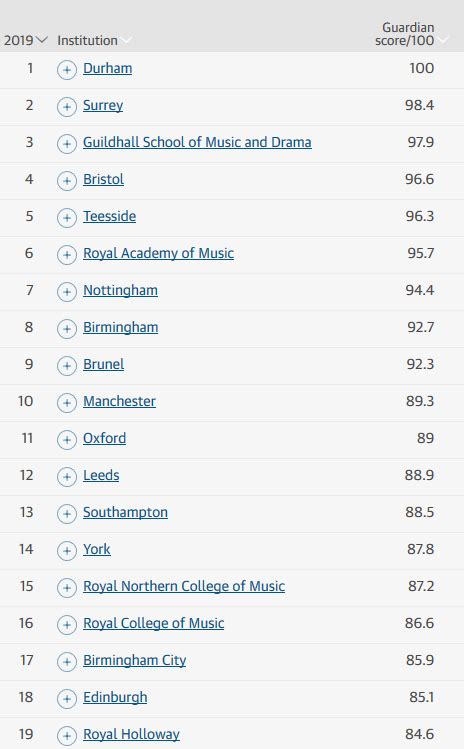Image resolution: width=464 pixels, height=749 pixels.
Task: Open the Edinburgh university link
Action: [x=115, y=697]
